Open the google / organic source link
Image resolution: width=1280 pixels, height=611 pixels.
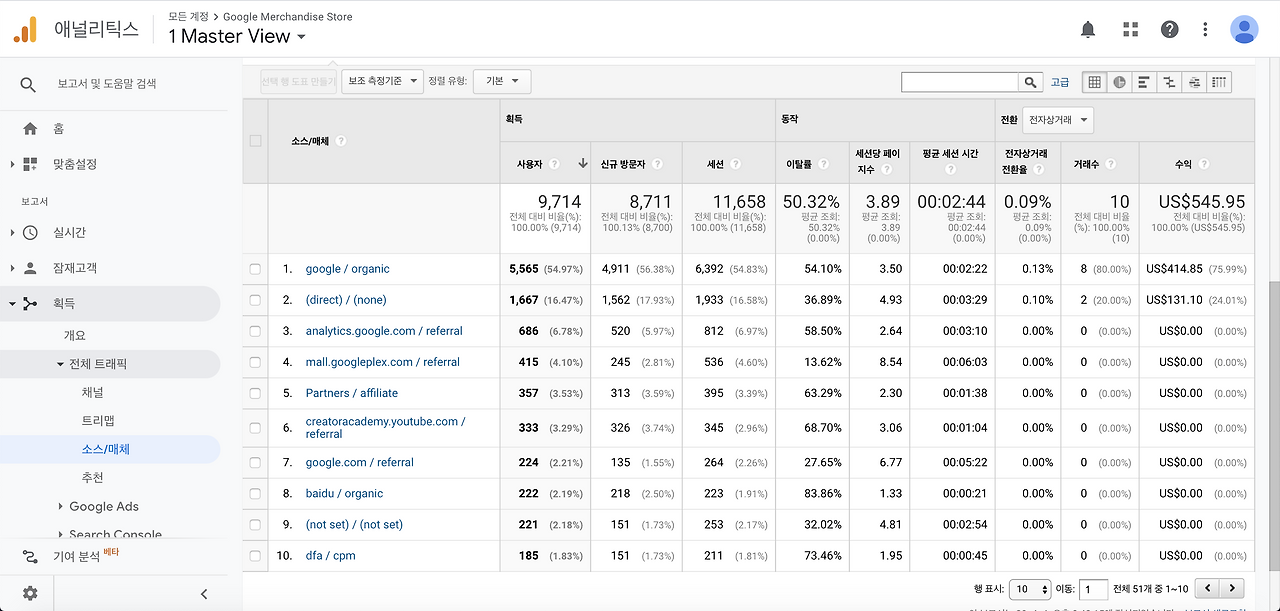pyautogui.click(x=347, y=269)
